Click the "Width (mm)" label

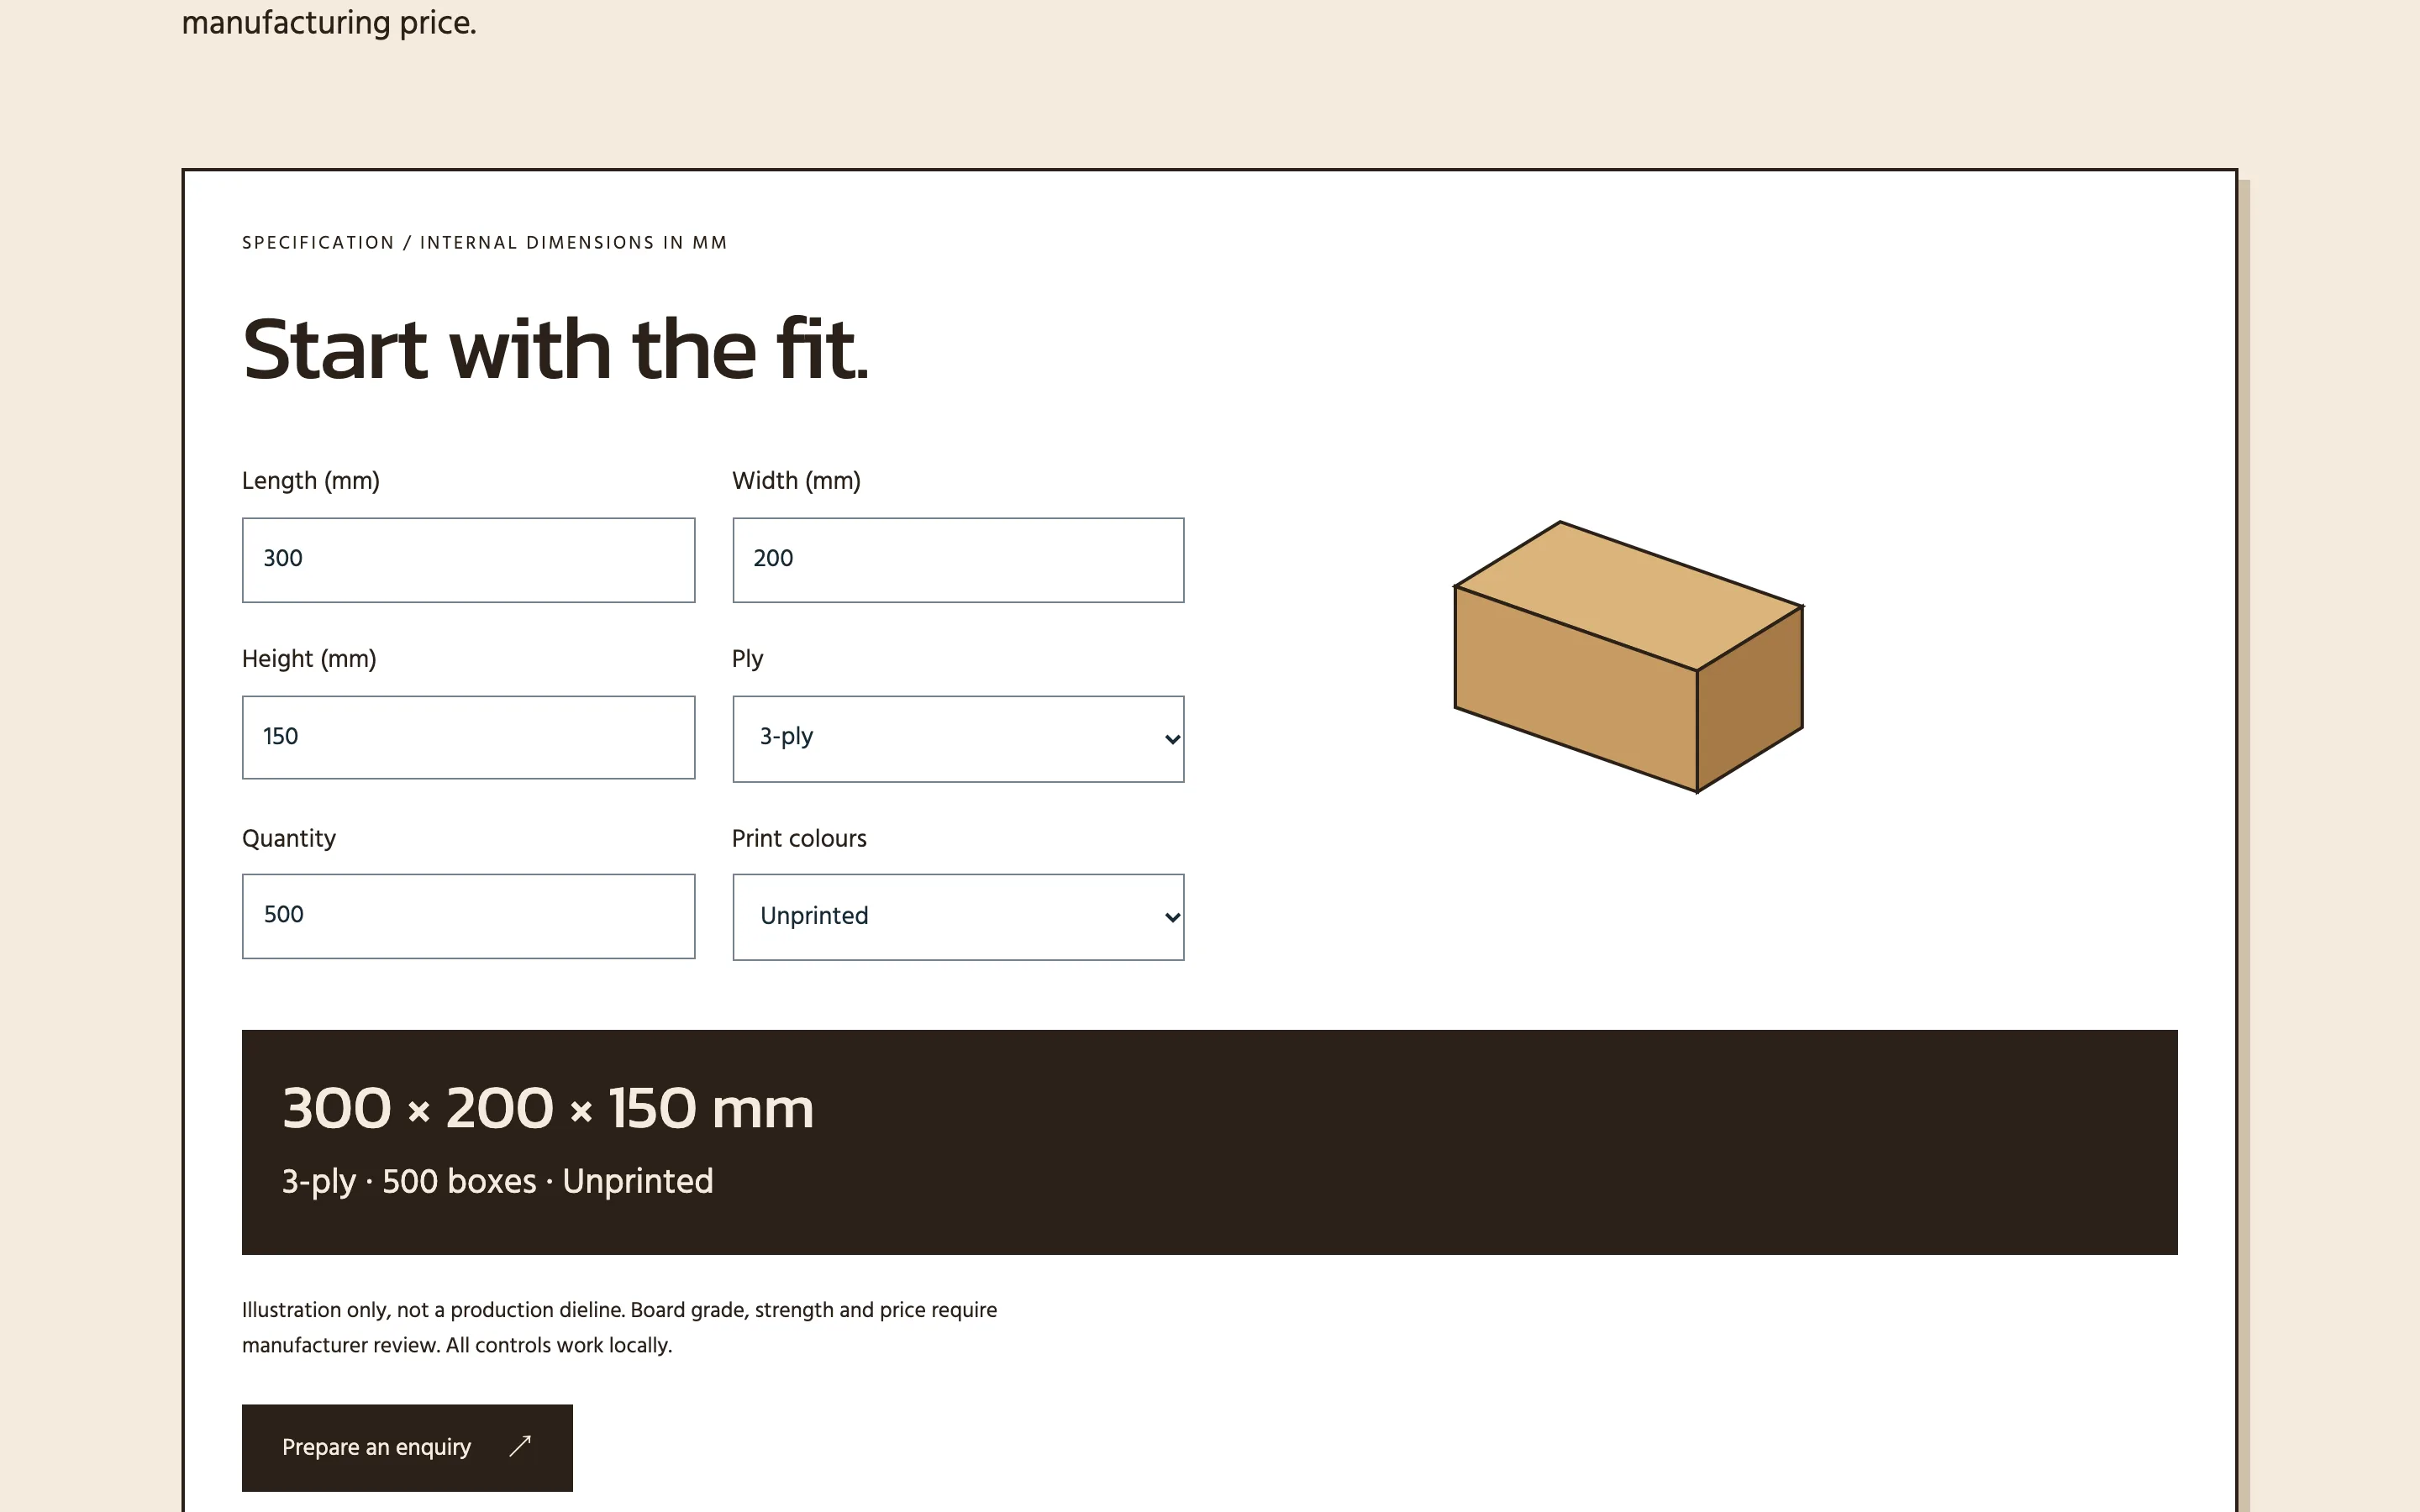(796, 481)
